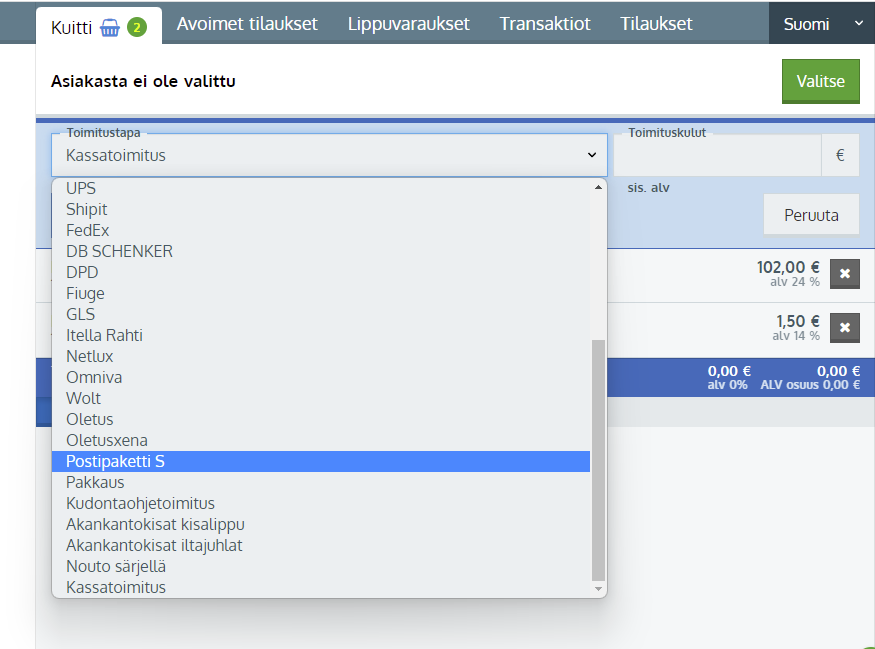Click the delivery list scrollbar thumb
Image resolution: width=875 pixels, height=649 pixels.
point(598,460)
